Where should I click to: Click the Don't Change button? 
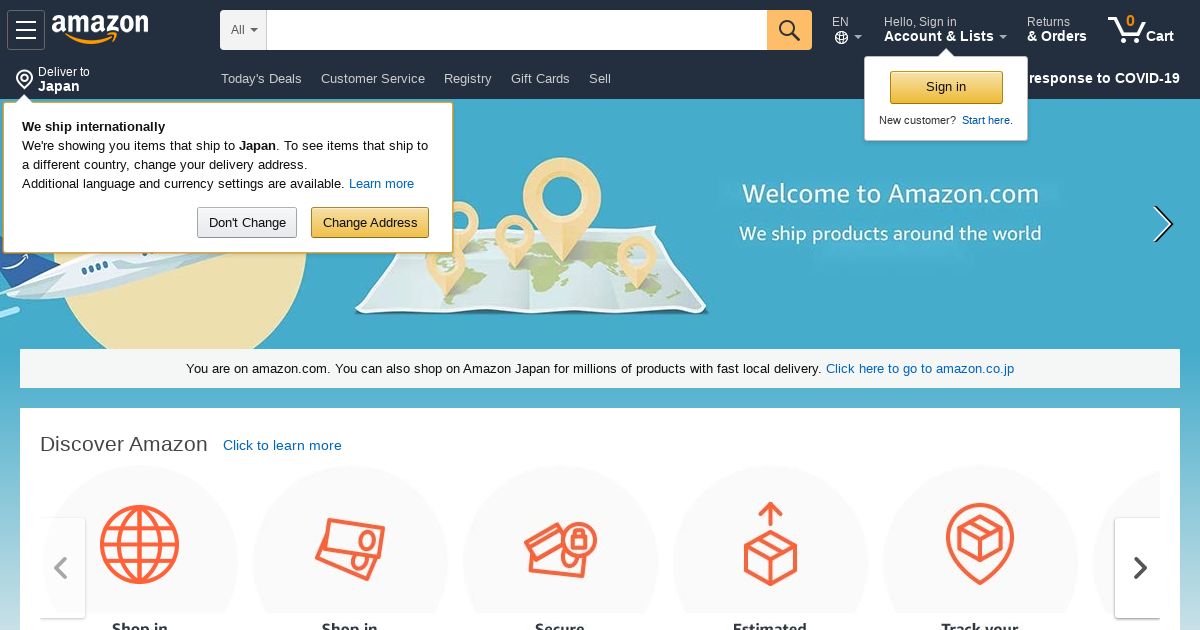point(247,223)
